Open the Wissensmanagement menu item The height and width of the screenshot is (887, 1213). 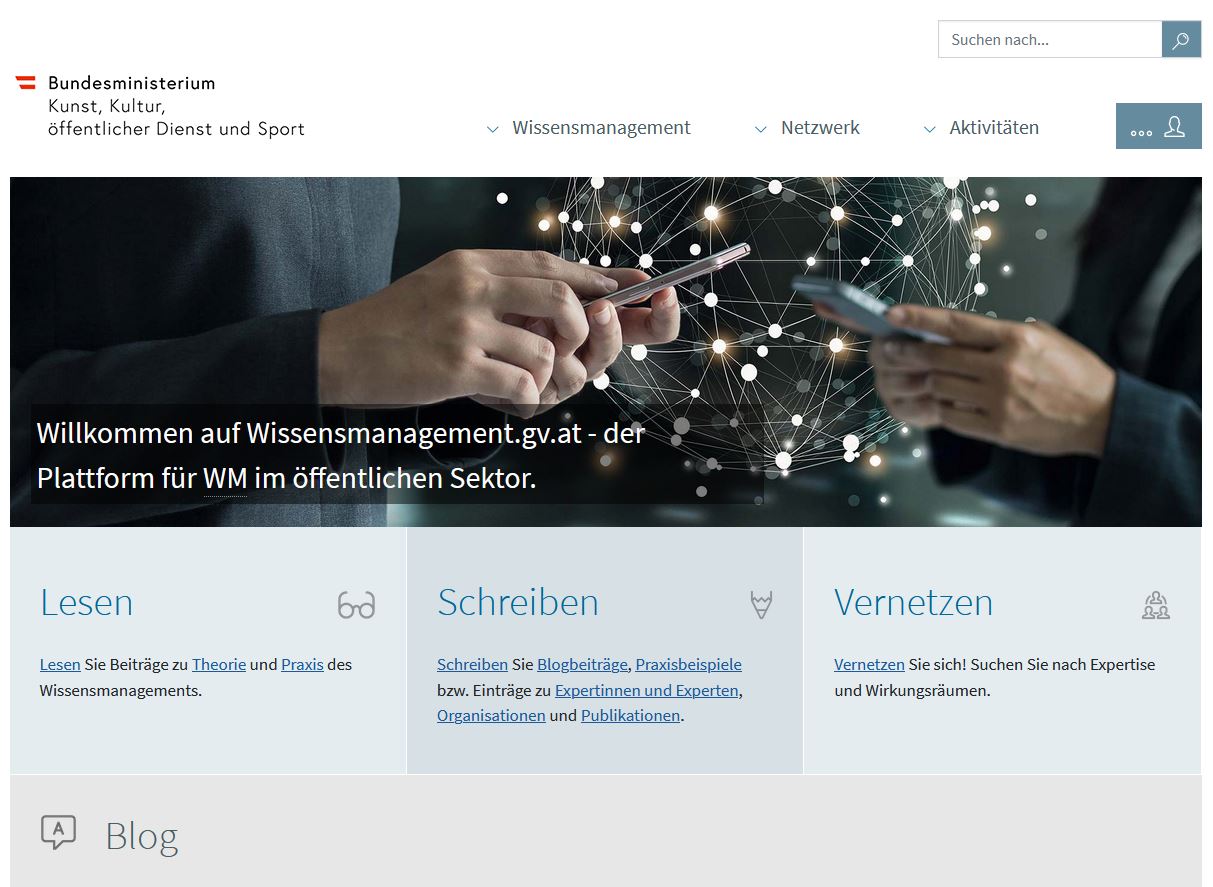[601, 128]
